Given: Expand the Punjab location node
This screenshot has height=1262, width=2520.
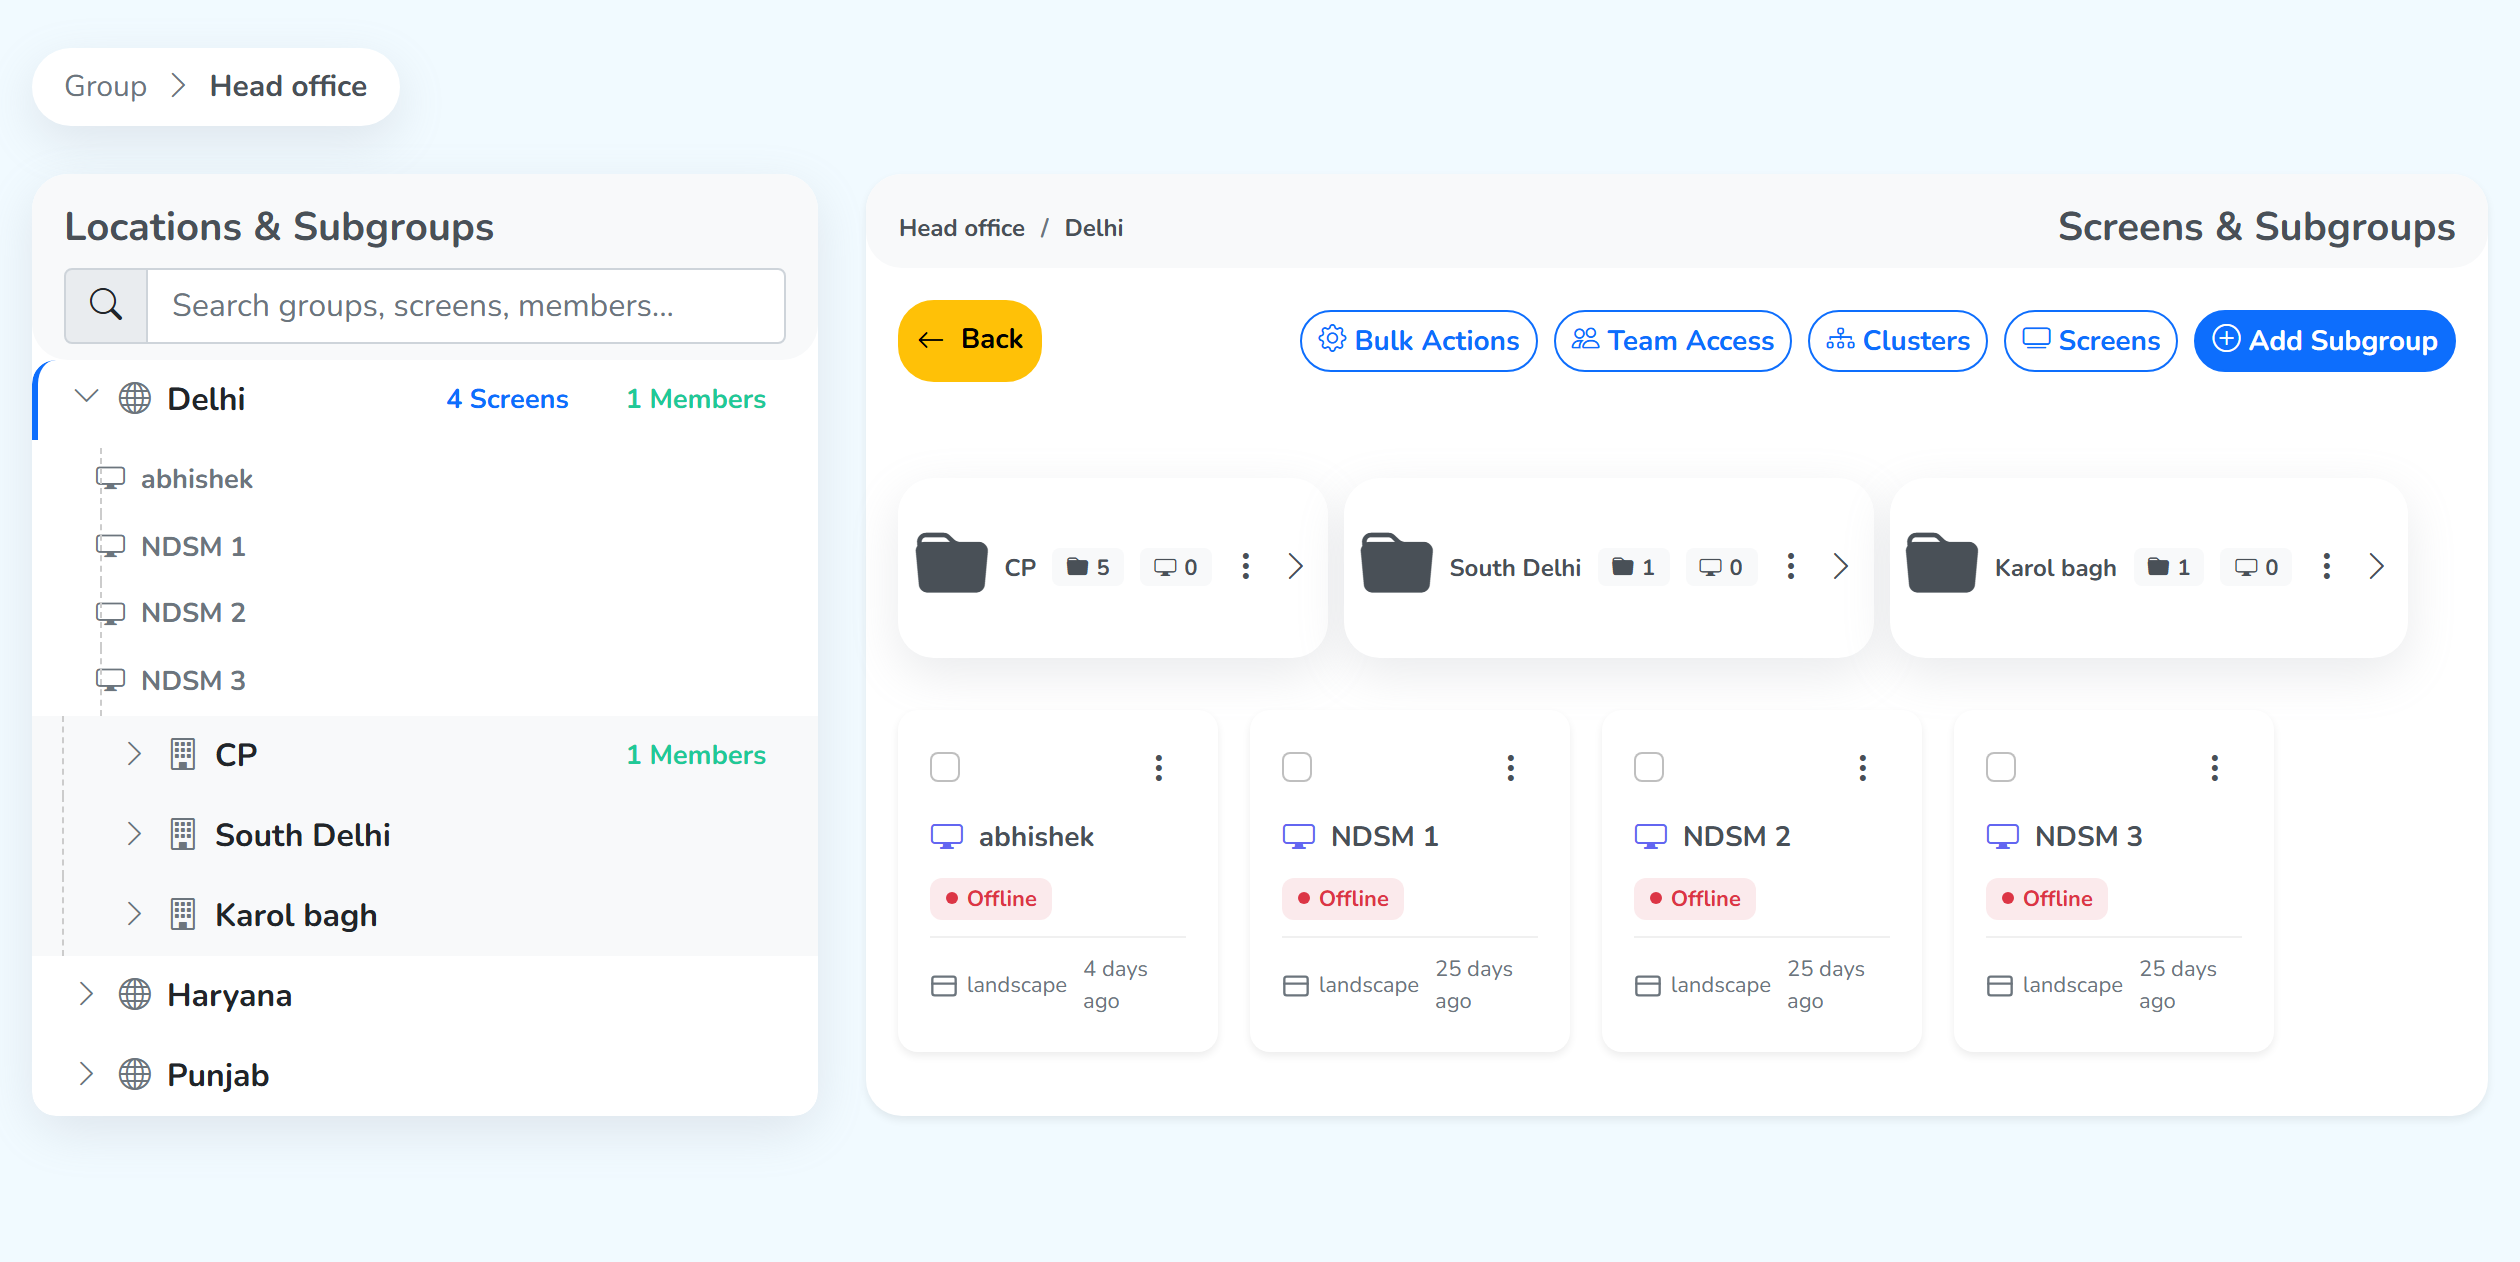Looking at the screenshot, I should (86, 1073).
